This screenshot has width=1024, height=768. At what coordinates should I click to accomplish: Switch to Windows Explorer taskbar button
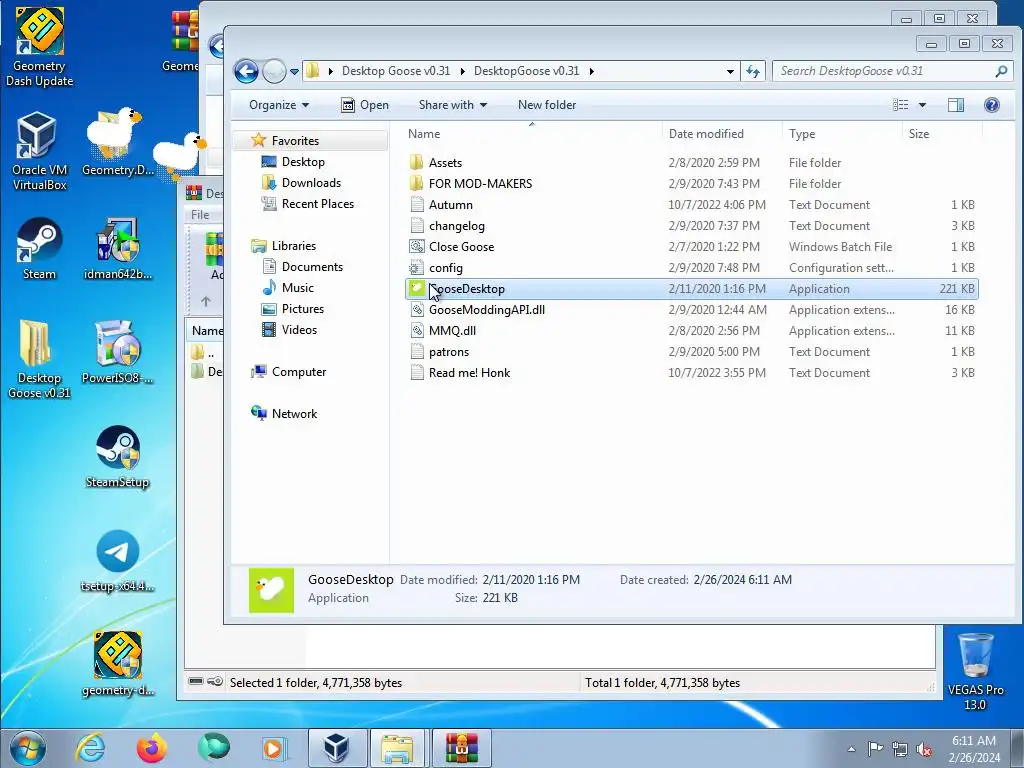click(399, 748)
